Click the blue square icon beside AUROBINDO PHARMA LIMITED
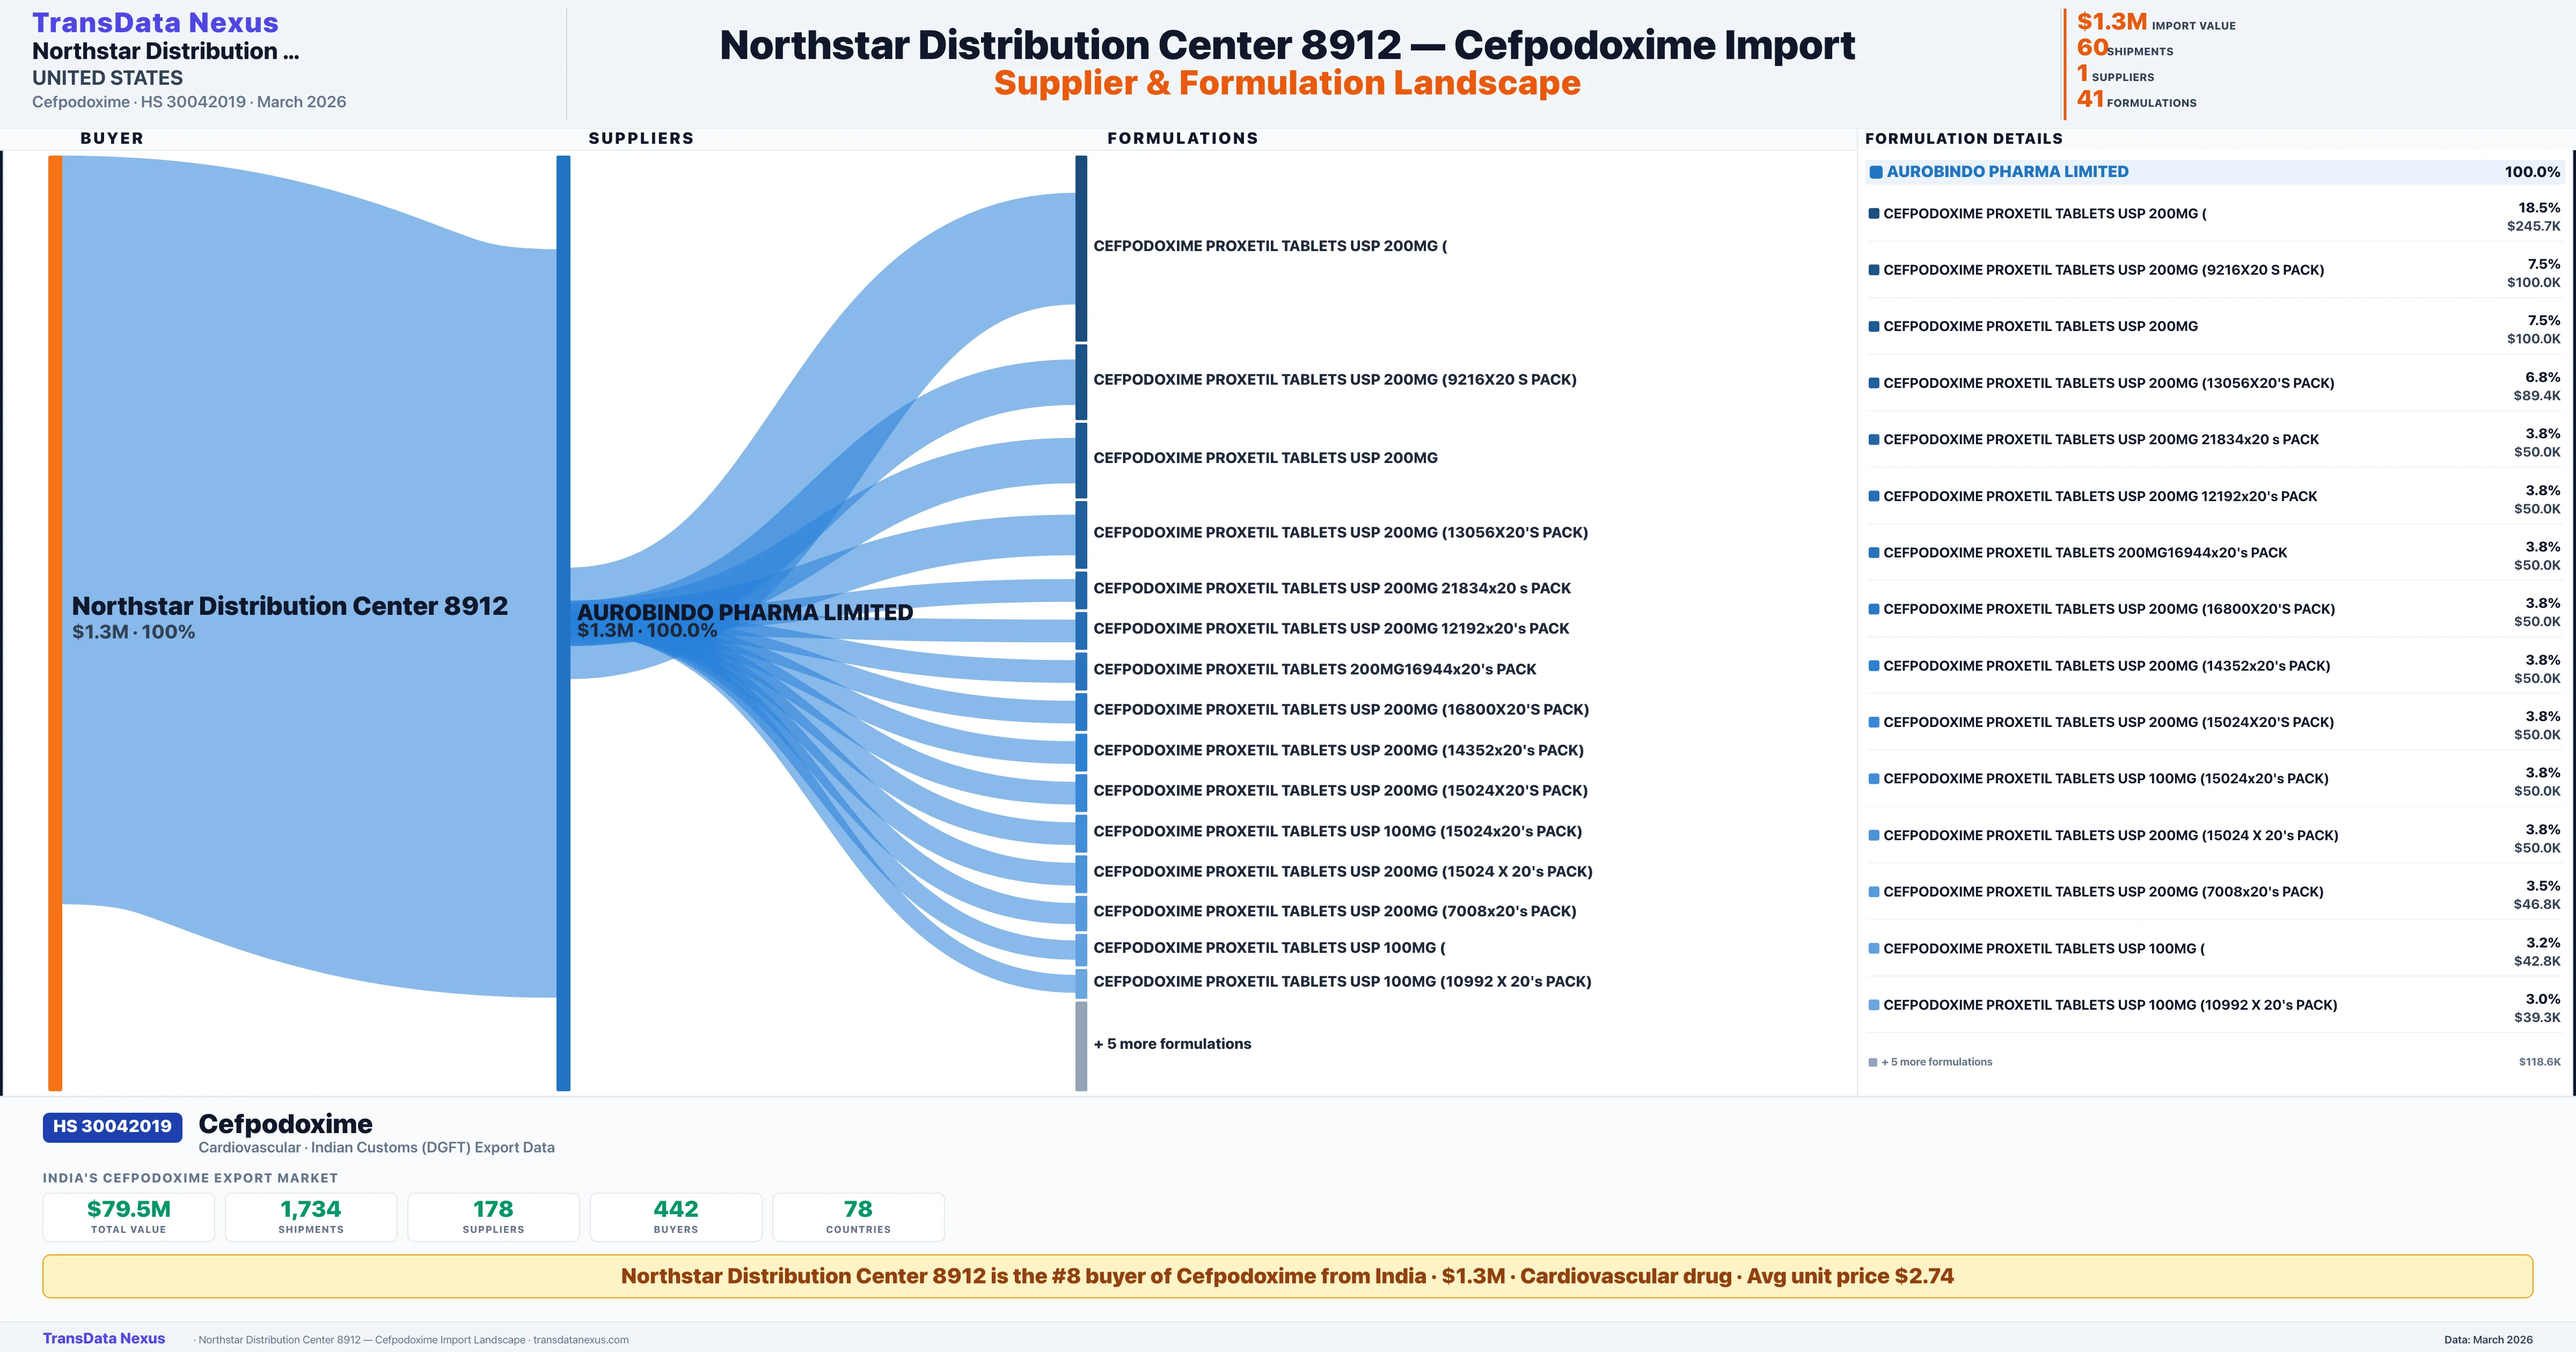This screenshot has width=2576, height=1352. click(1877, 171)
